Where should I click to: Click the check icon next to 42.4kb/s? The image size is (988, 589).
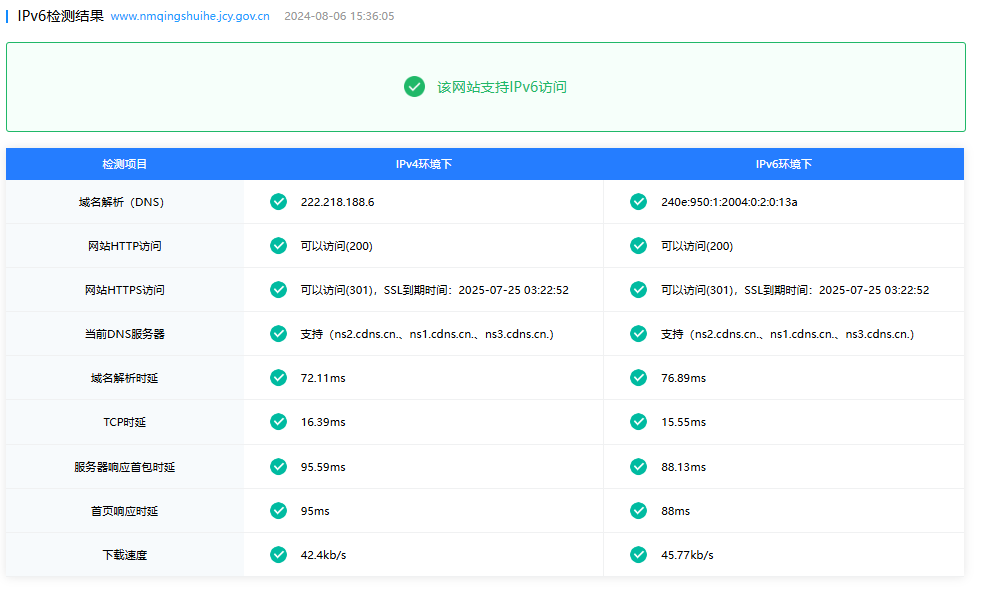tap(279, 555)
